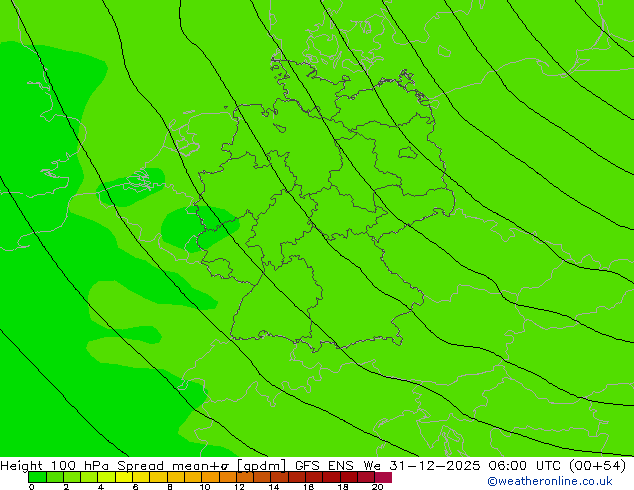Click the bright green legend swatch at 0

[37, 477]
